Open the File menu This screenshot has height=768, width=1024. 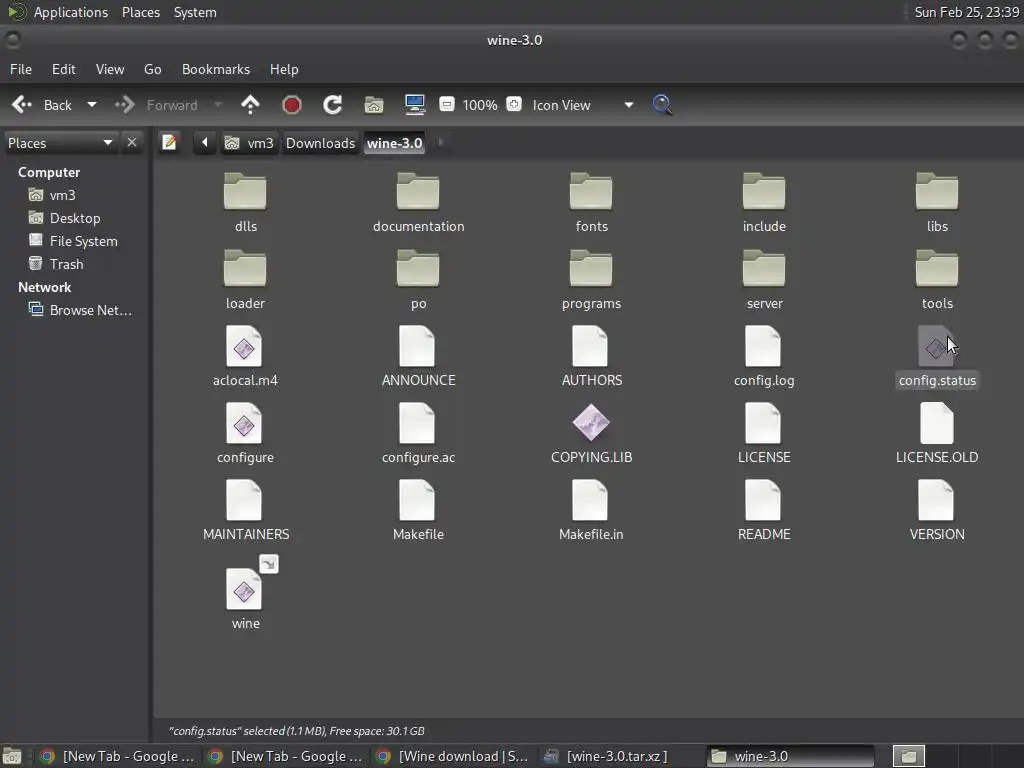[x=21, y=69]
